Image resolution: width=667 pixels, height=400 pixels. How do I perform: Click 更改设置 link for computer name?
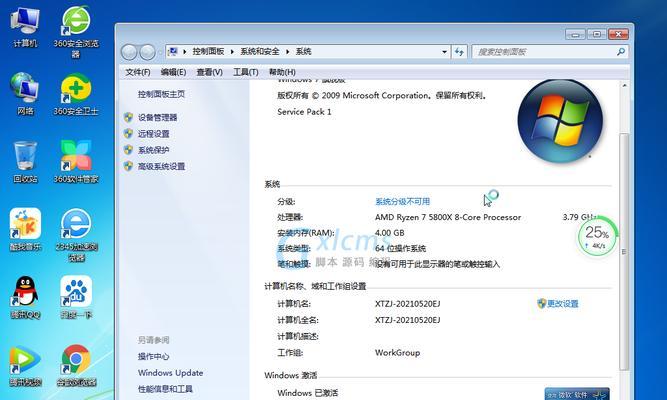click(562, 303)
